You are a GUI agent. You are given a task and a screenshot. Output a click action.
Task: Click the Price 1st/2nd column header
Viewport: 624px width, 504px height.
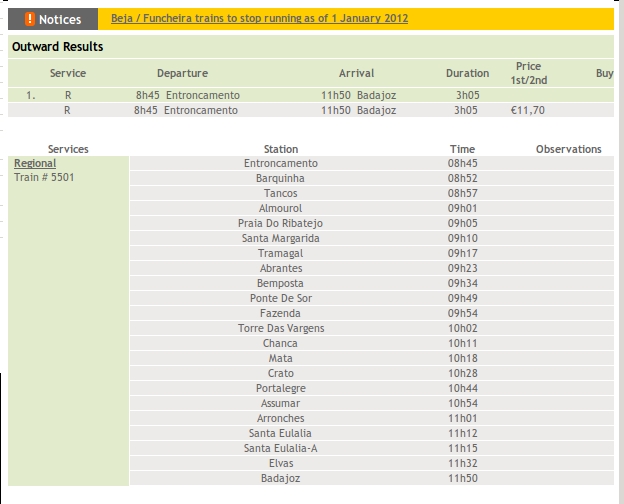[528, 73]
